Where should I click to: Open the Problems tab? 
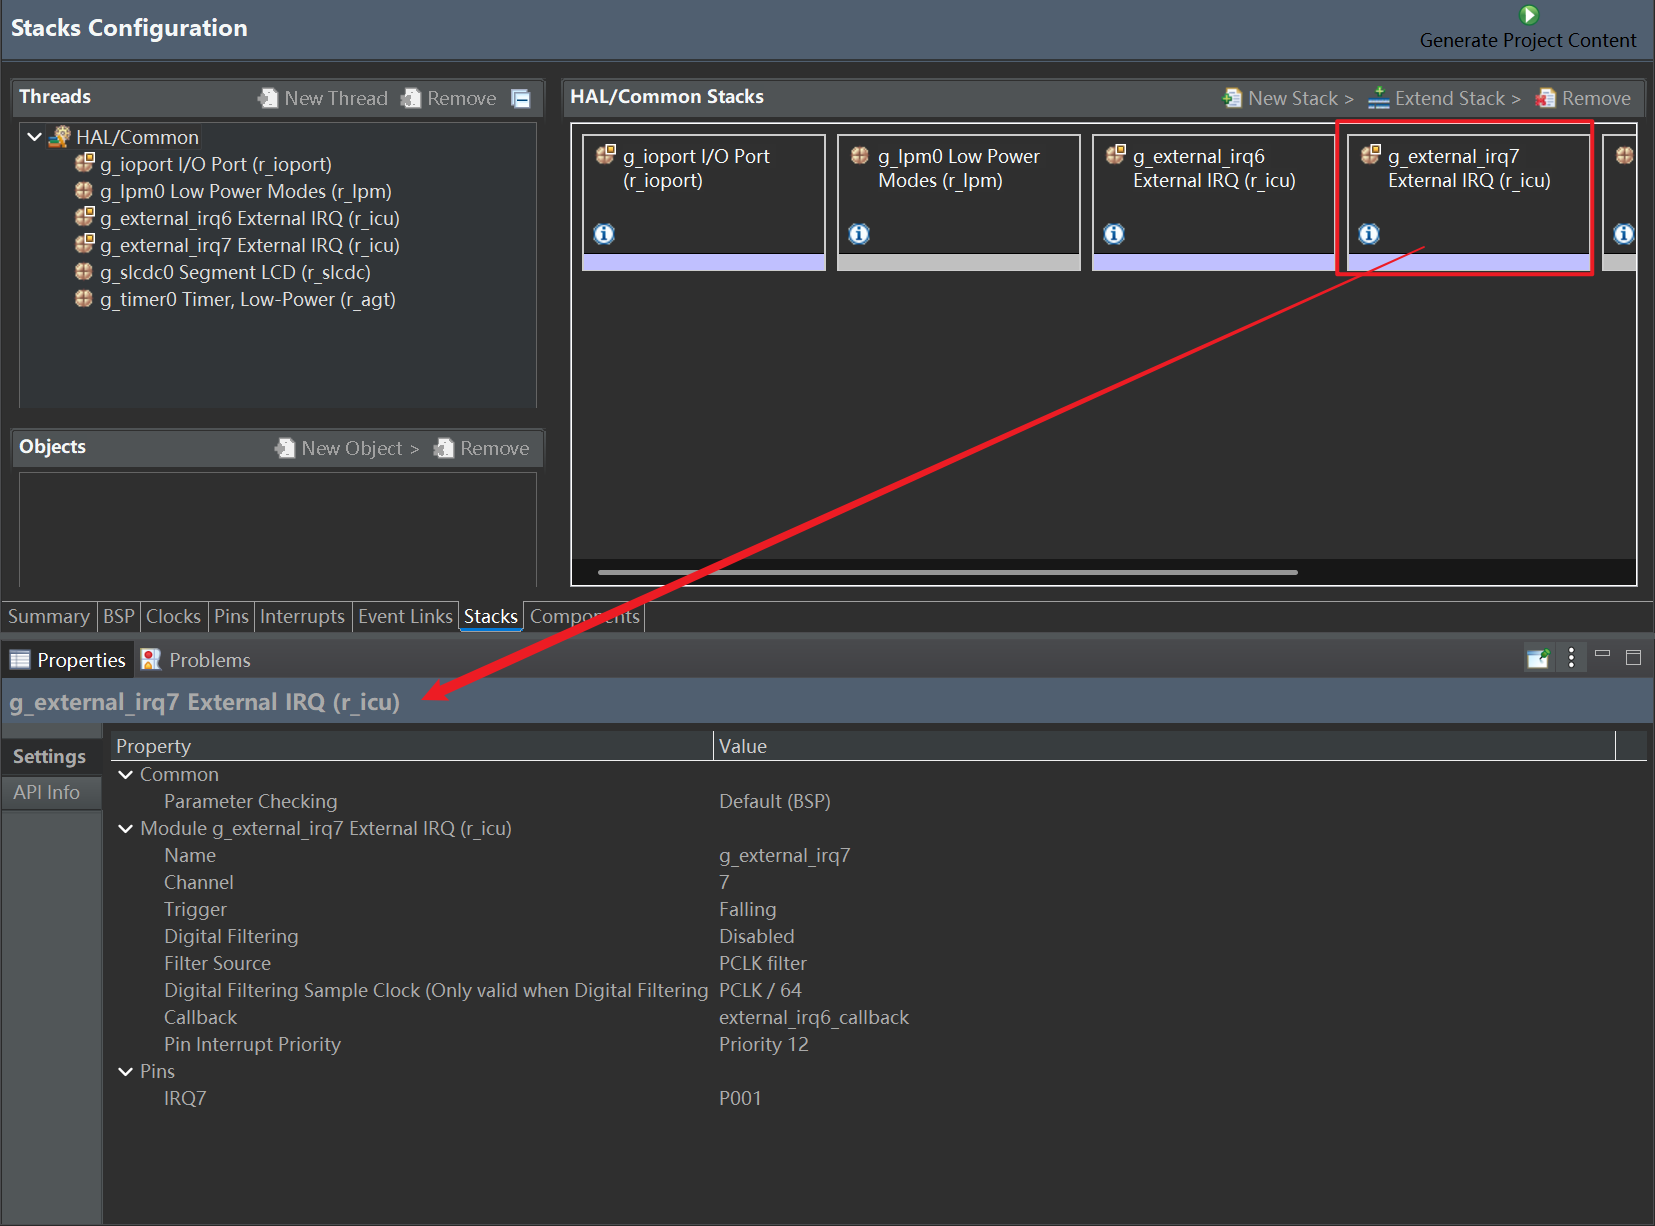pos(196,660)
